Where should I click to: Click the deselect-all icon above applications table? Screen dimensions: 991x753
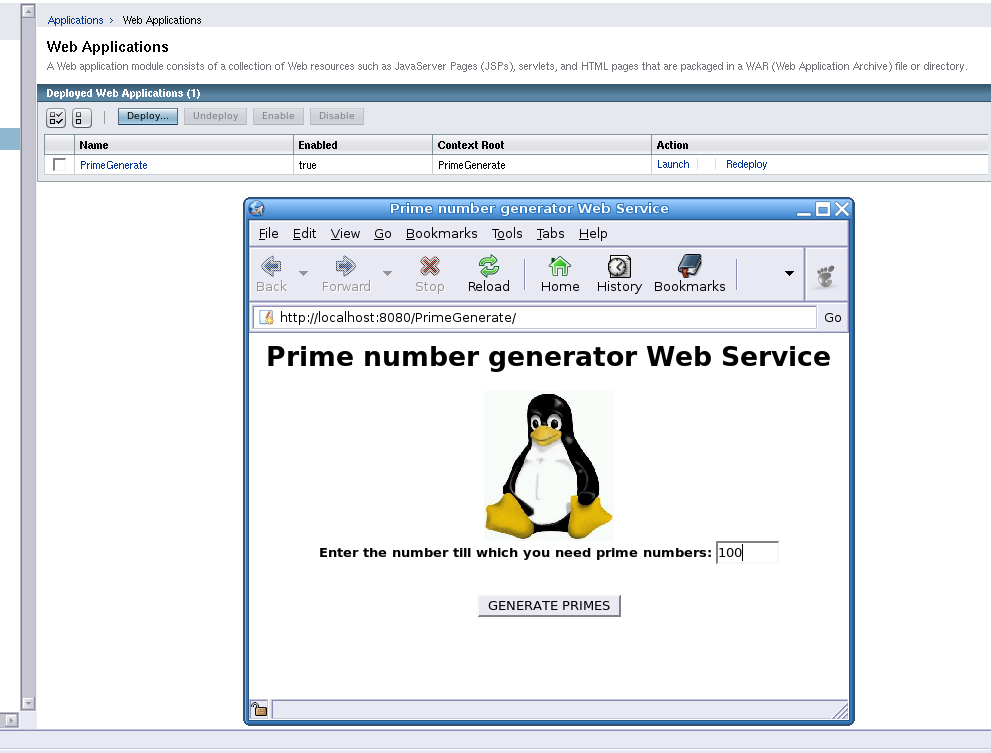click(x=81, y=117)
